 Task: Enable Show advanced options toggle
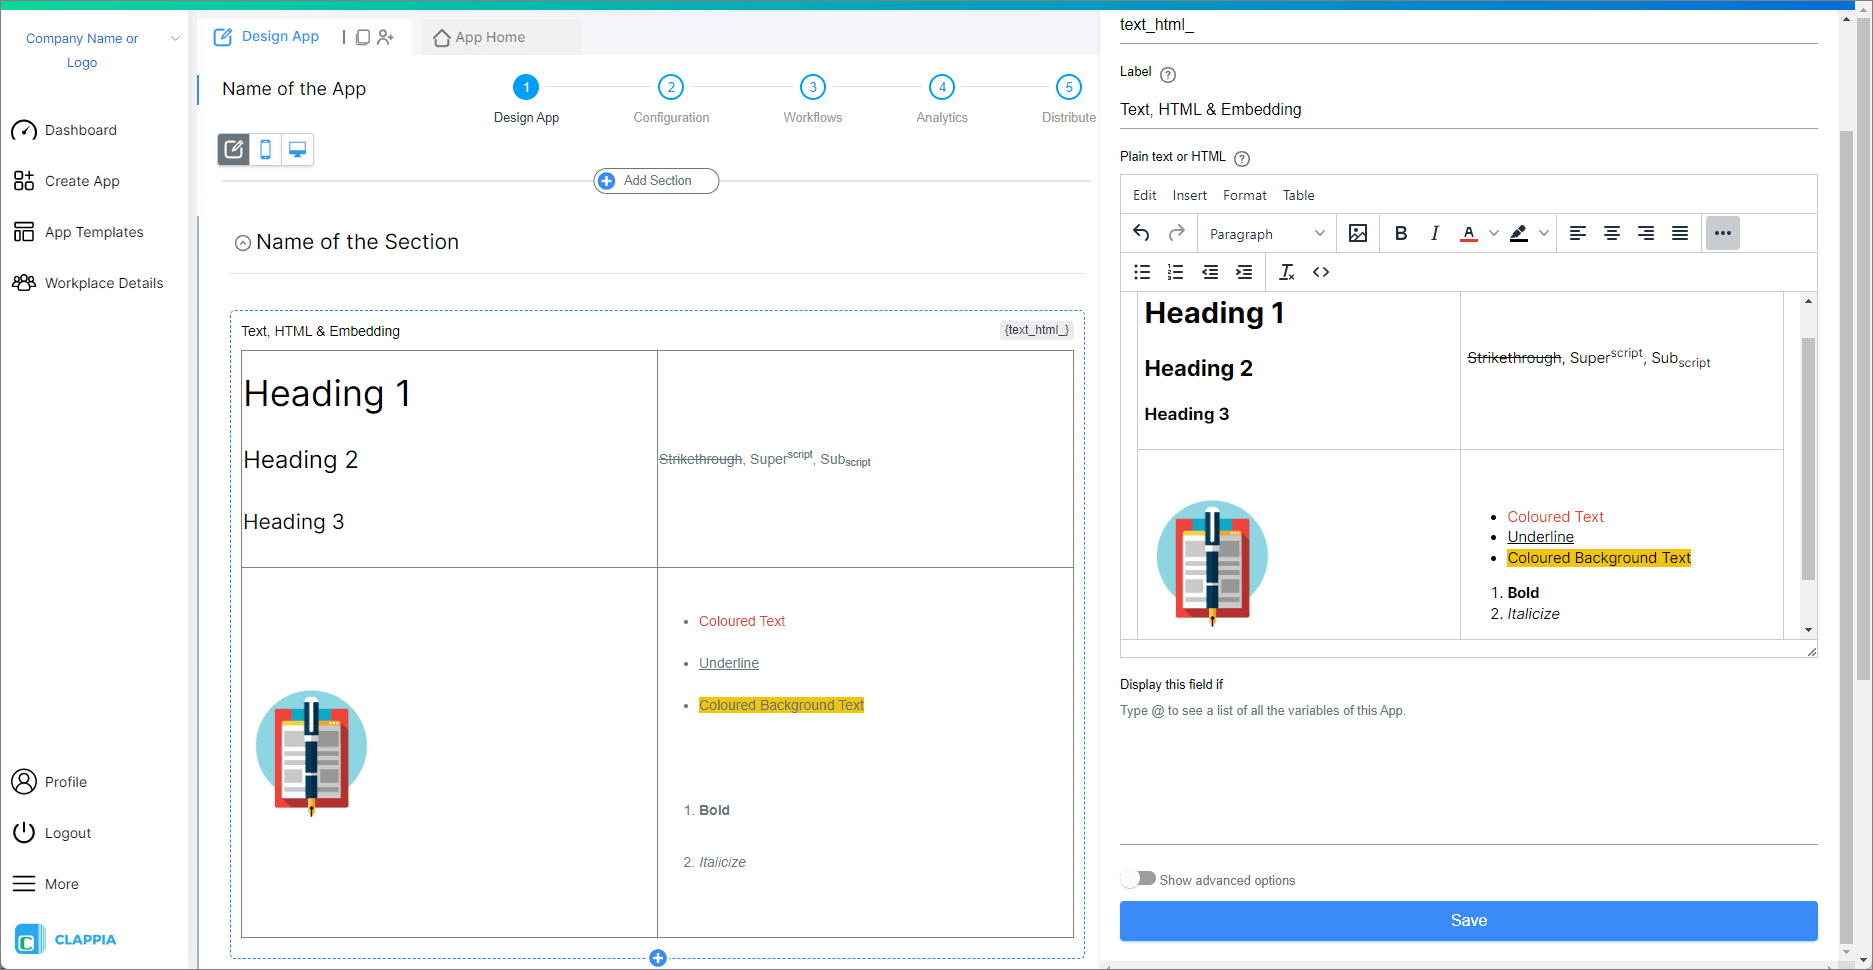pyautogui.click(x=1138, y=878)
